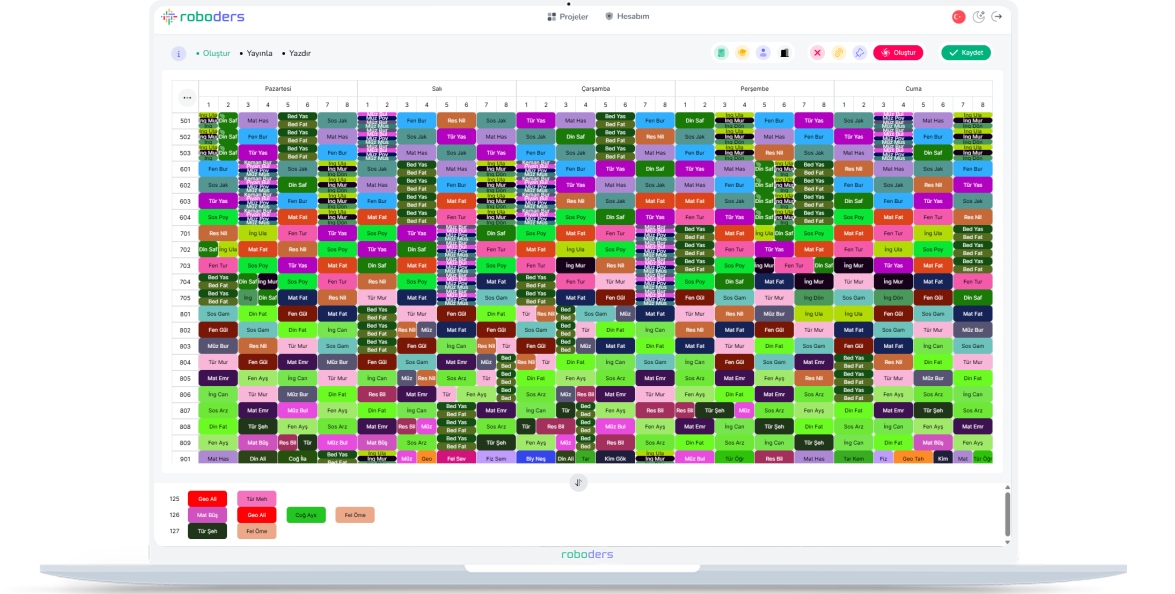Screen dimensions: 1175x594
Task: Click the Salı day header
Action: [x=437, y=88]
